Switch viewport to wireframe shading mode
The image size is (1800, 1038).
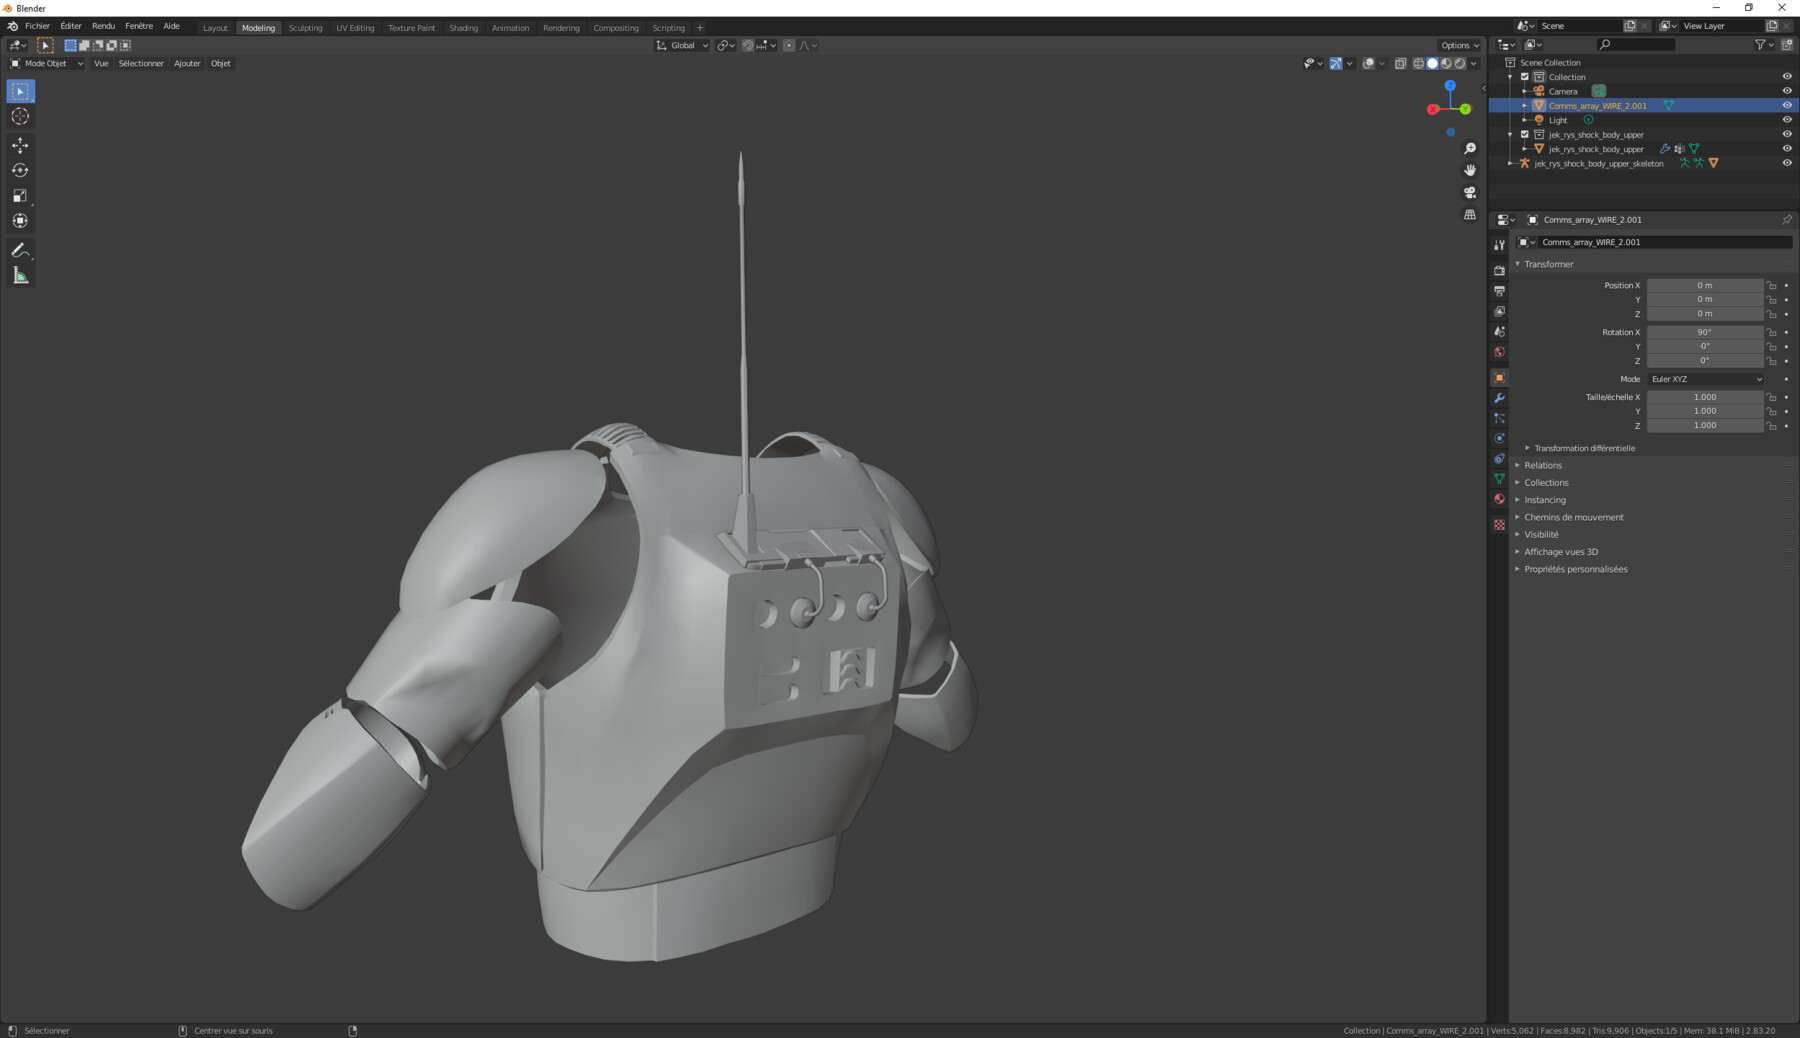1418,63
